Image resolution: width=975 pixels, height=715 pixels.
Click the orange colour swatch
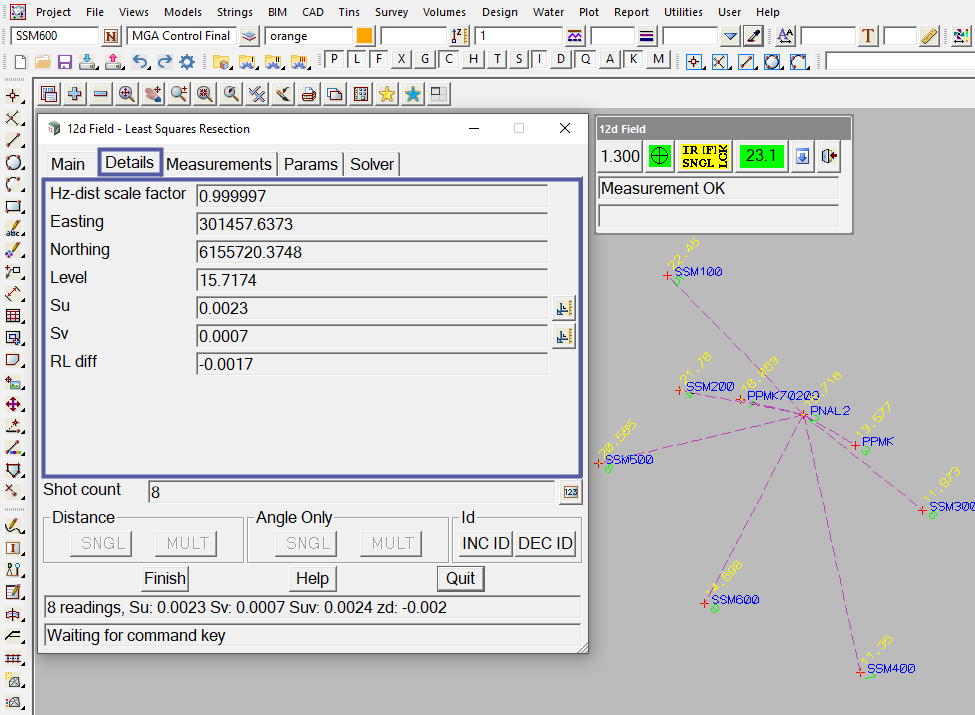point(364,36)
